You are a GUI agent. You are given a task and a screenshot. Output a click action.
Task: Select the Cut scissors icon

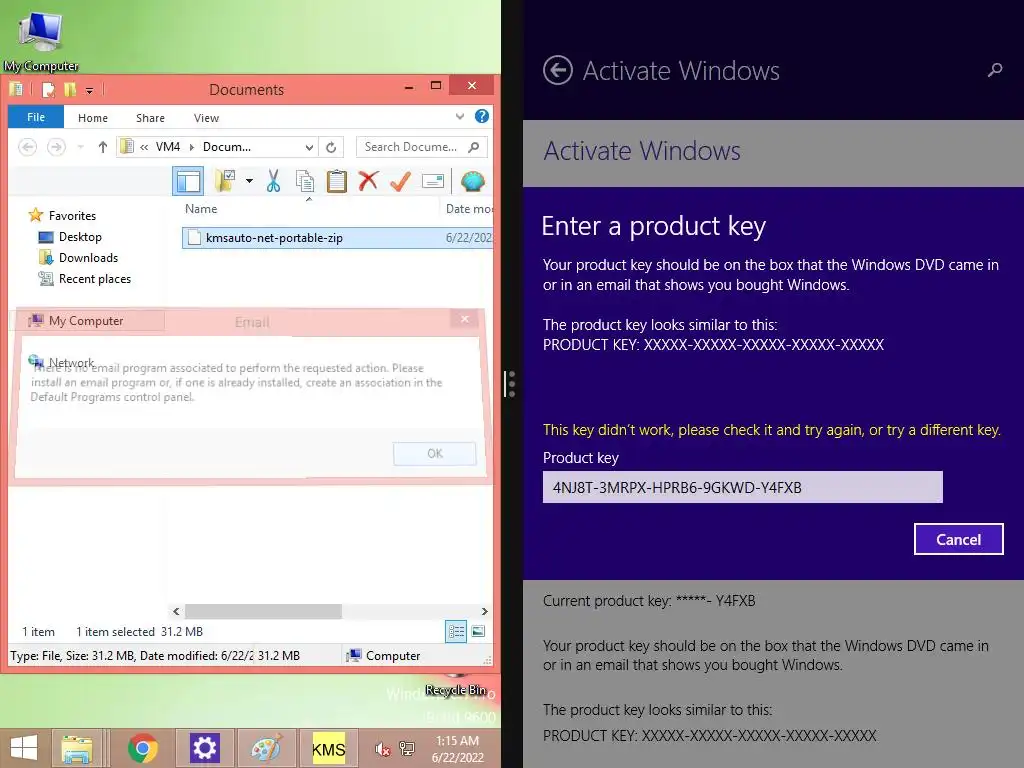pos(273,181)
